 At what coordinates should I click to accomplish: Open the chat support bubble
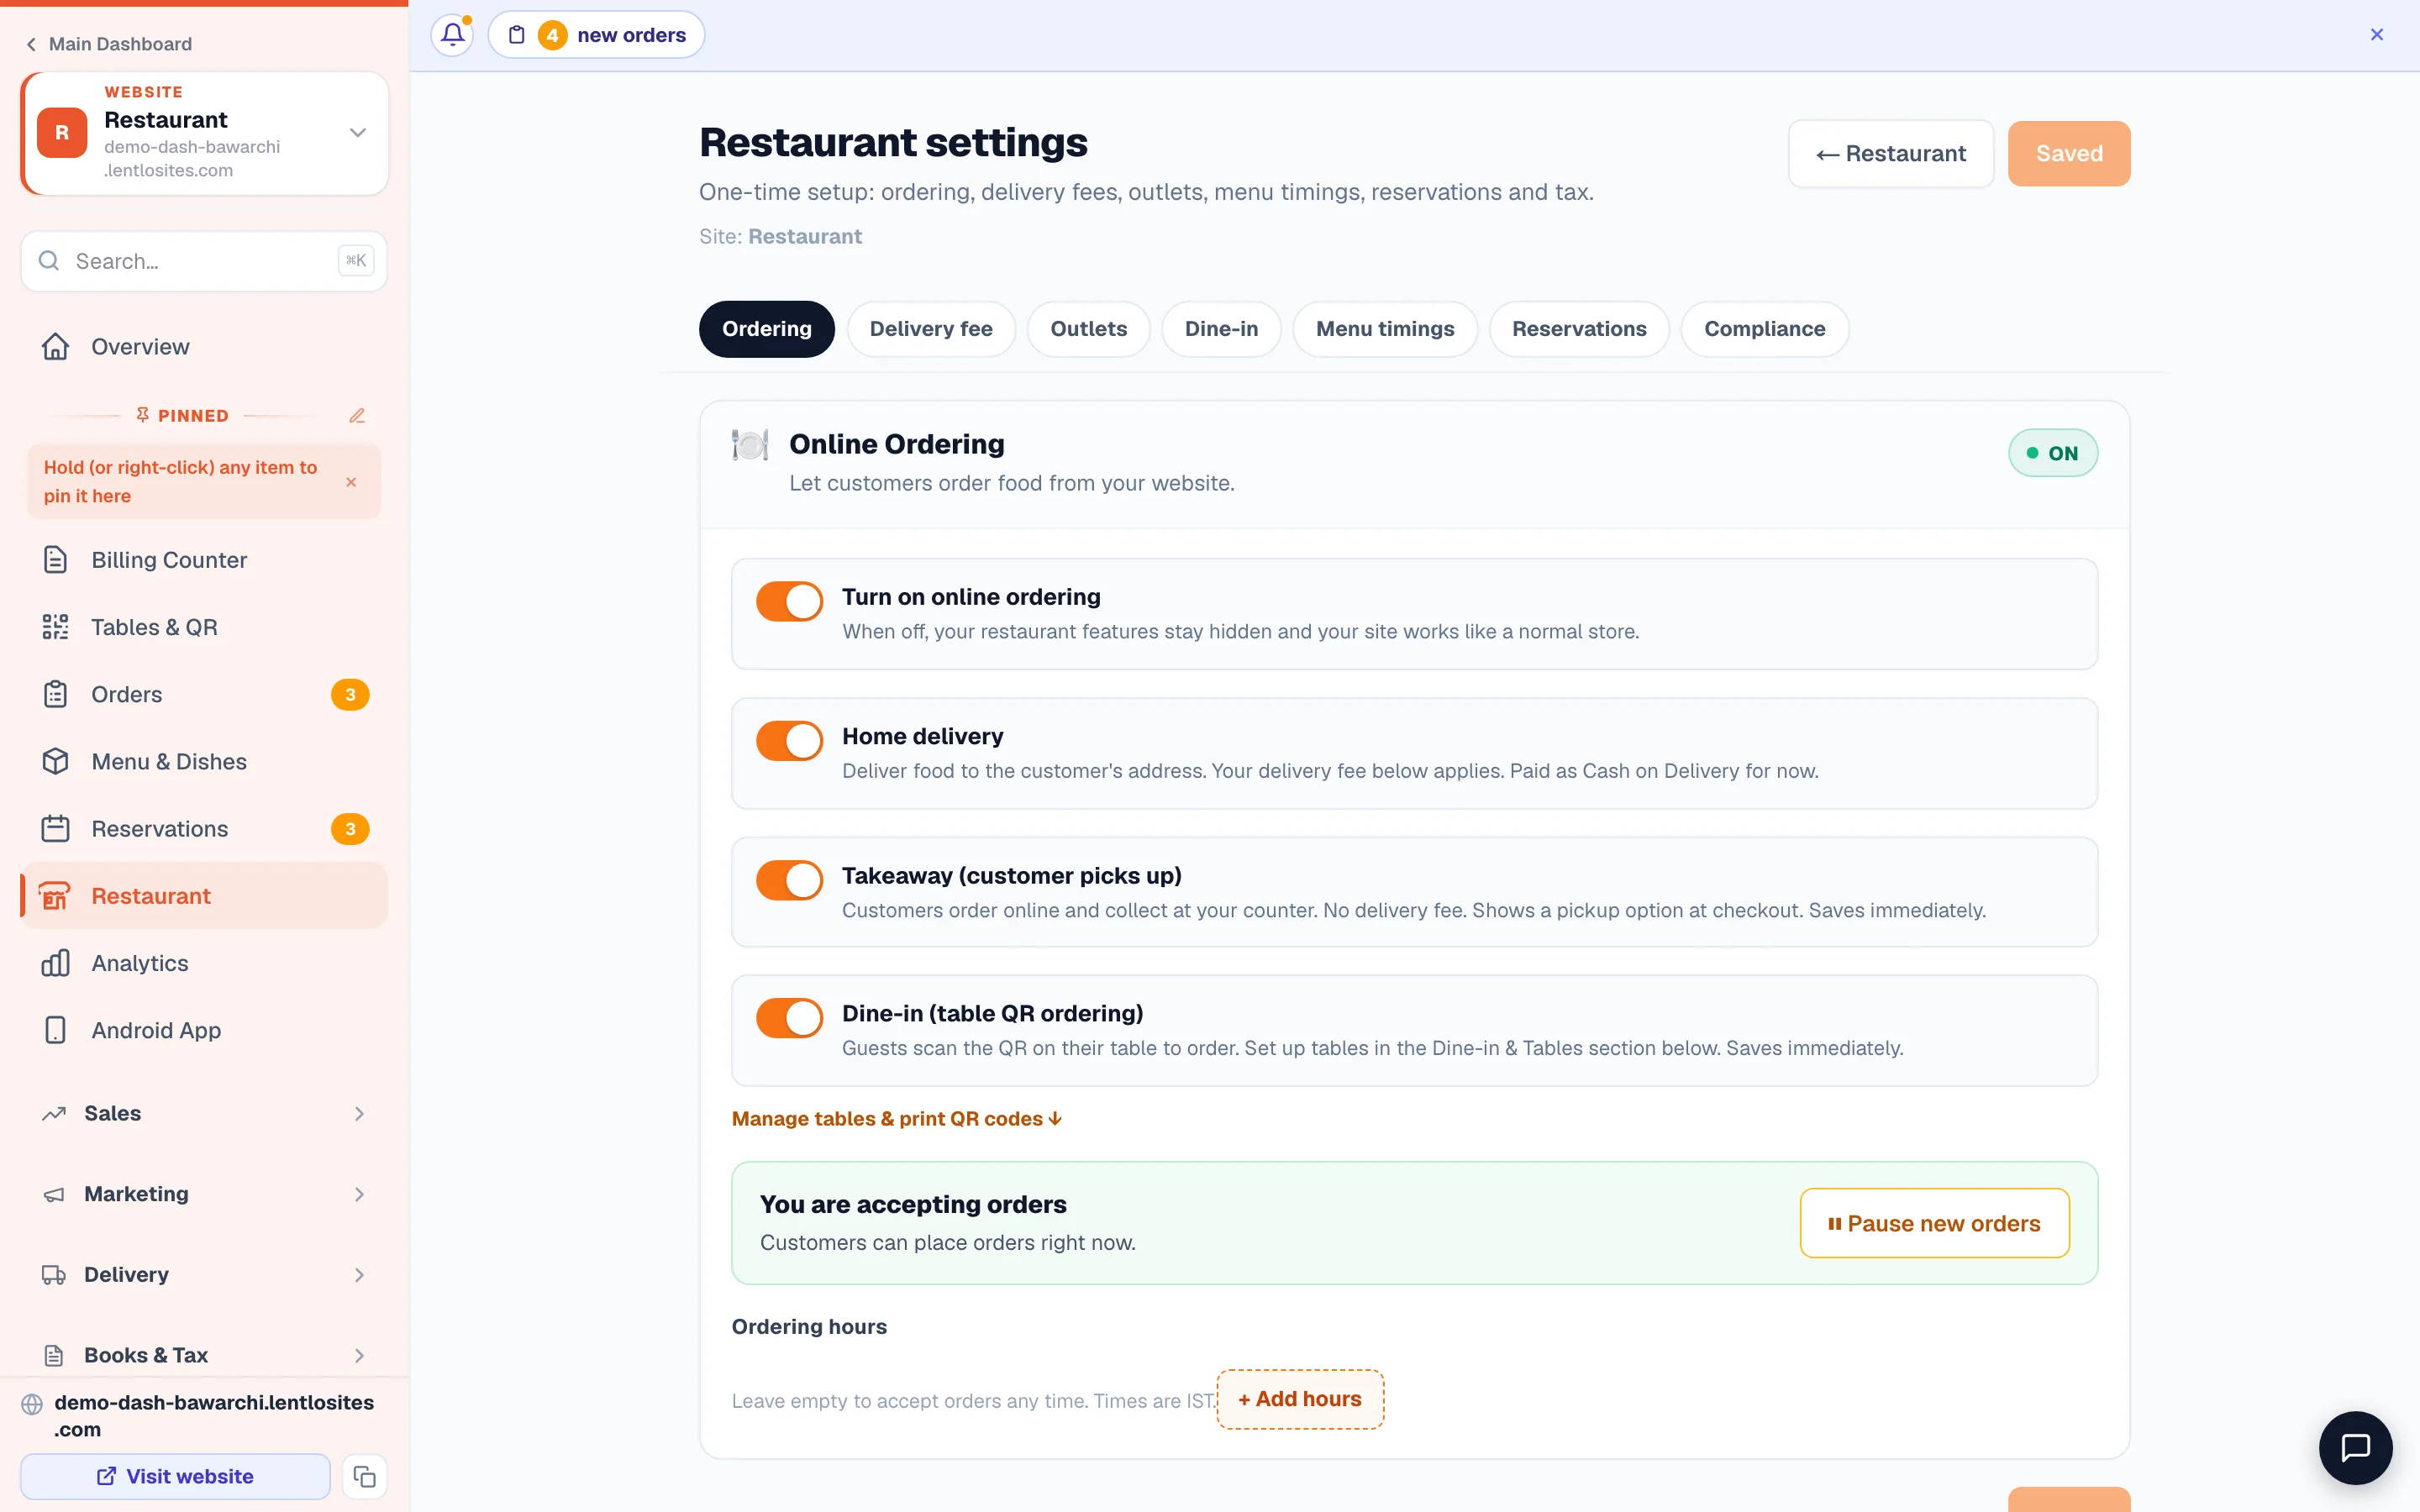click(2355, 1447)
